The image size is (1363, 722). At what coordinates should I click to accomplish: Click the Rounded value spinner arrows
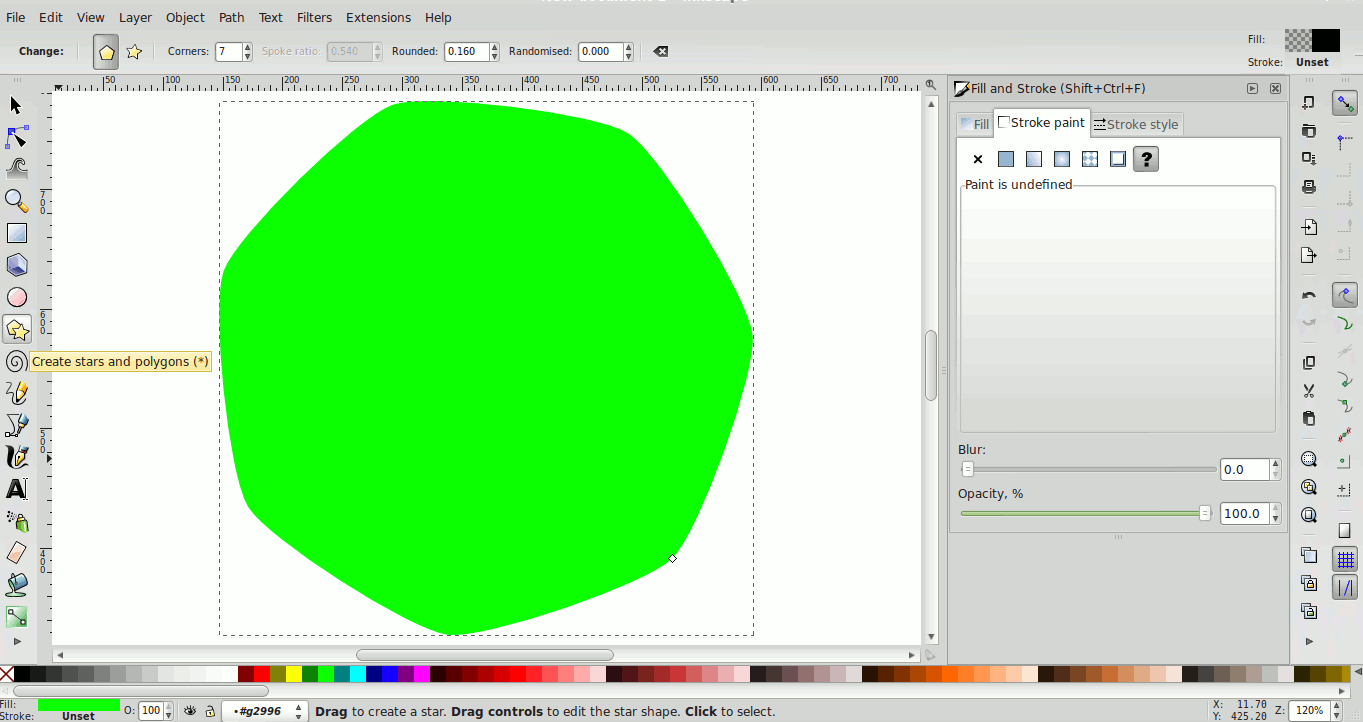[494, 51]
